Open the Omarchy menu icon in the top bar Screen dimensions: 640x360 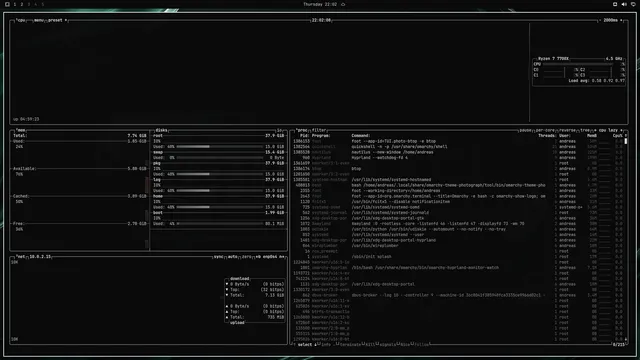coord(7,4)
